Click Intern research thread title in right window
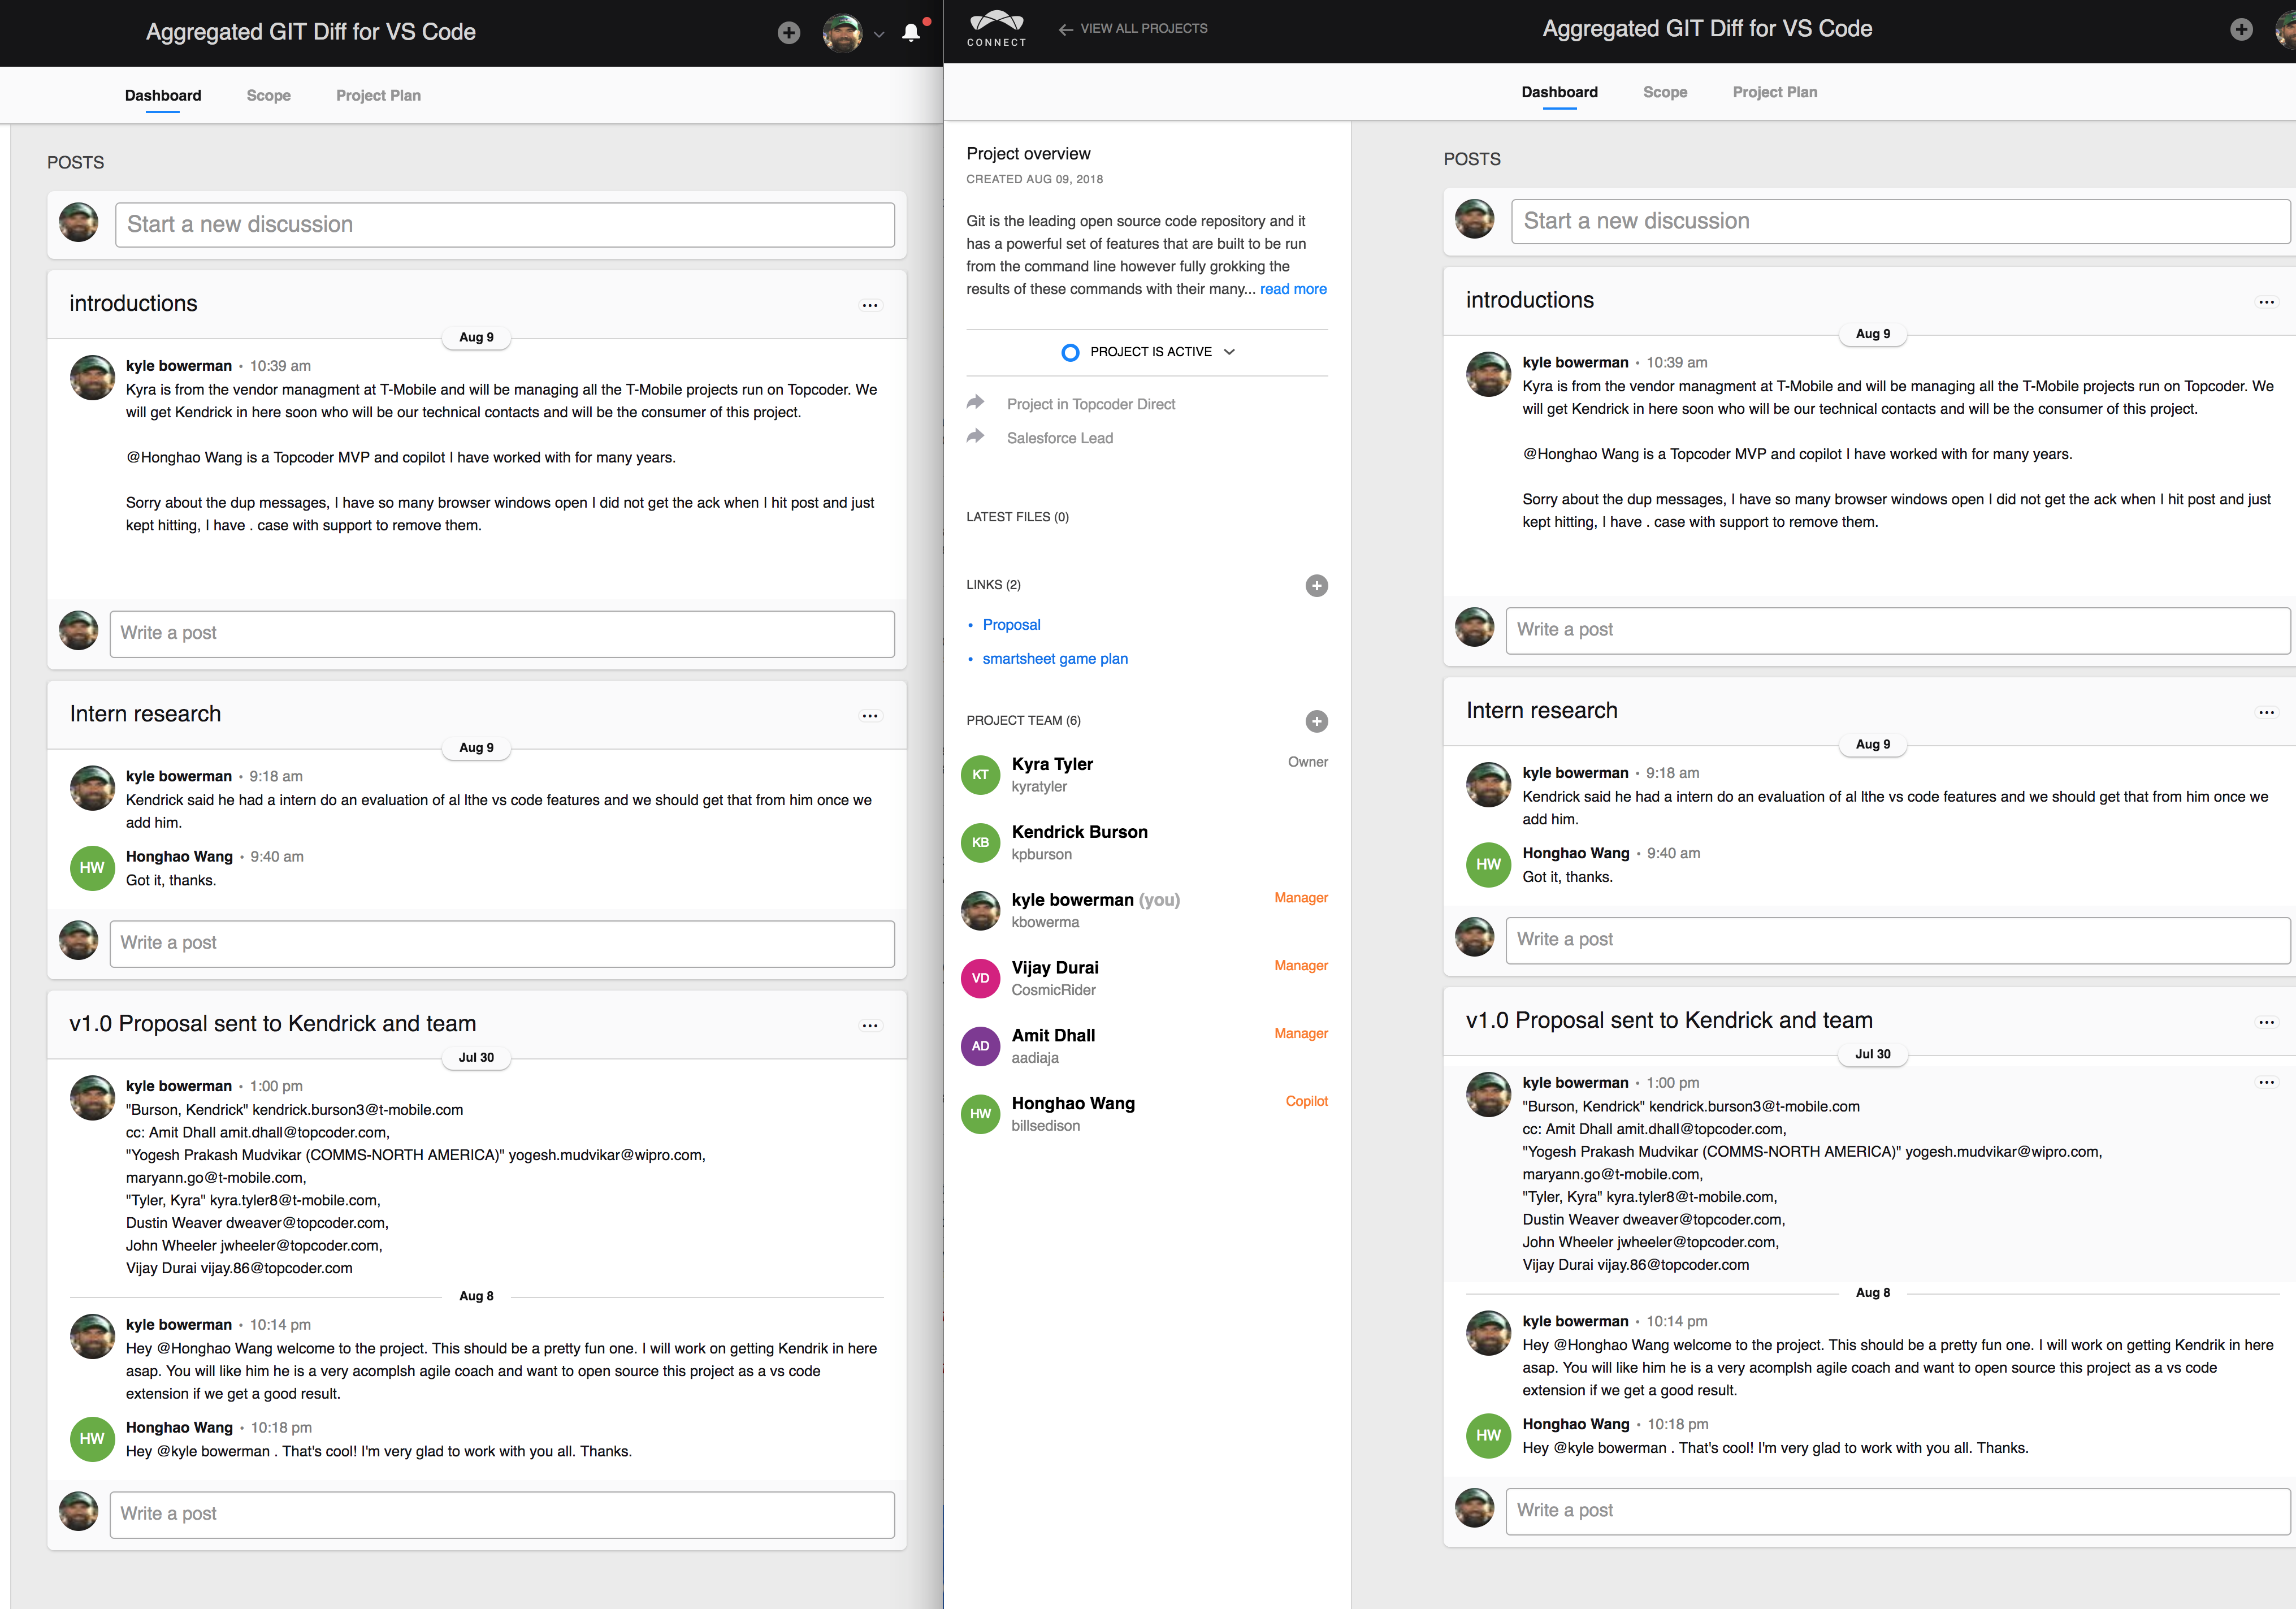The width and height of the screenshot is (2296, 1609). 1541,711
